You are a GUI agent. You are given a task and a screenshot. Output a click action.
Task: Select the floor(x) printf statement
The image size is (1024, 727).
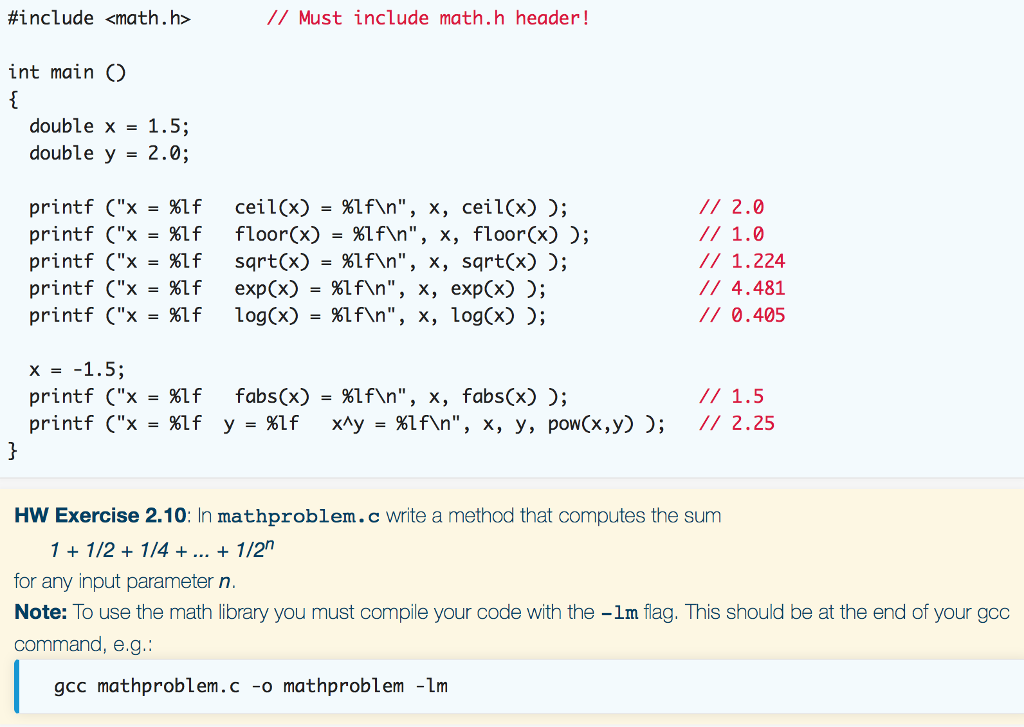pyautogui.click(x=300, y=234)
